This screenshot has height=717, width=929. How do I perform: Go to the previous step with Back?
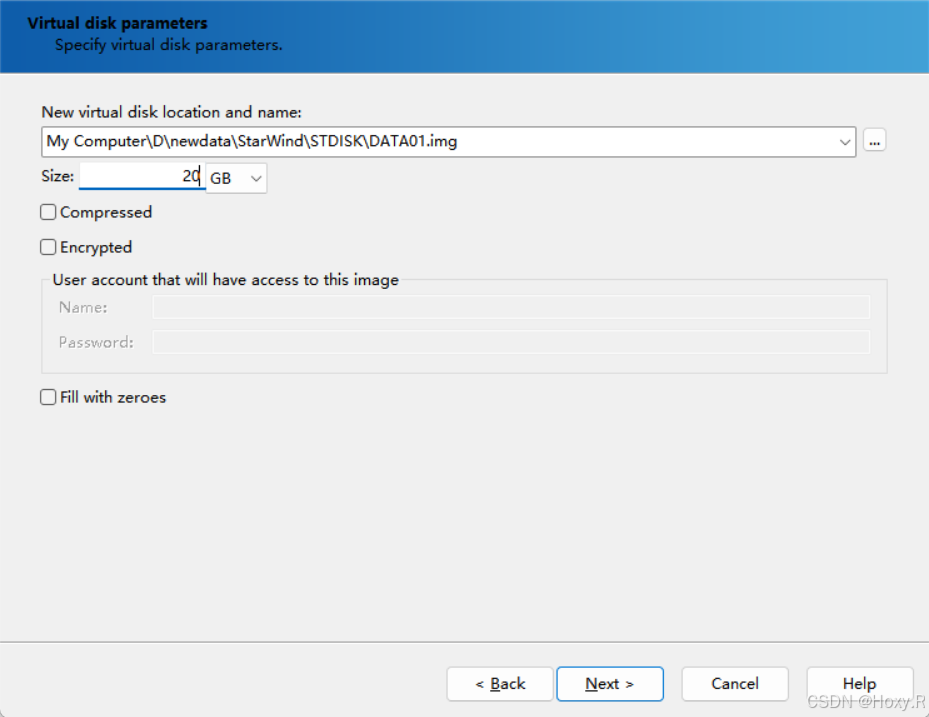[500, 684]
